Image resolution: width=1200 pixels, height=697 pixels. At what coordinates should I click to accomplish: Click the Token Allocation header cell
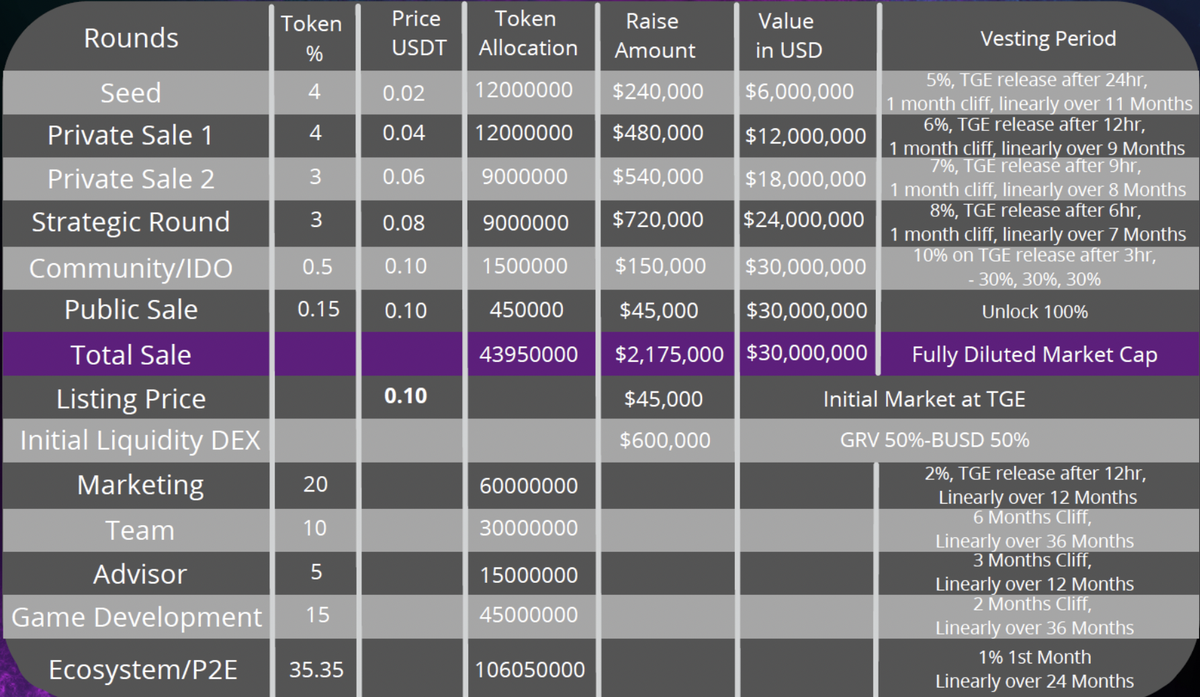527,34
